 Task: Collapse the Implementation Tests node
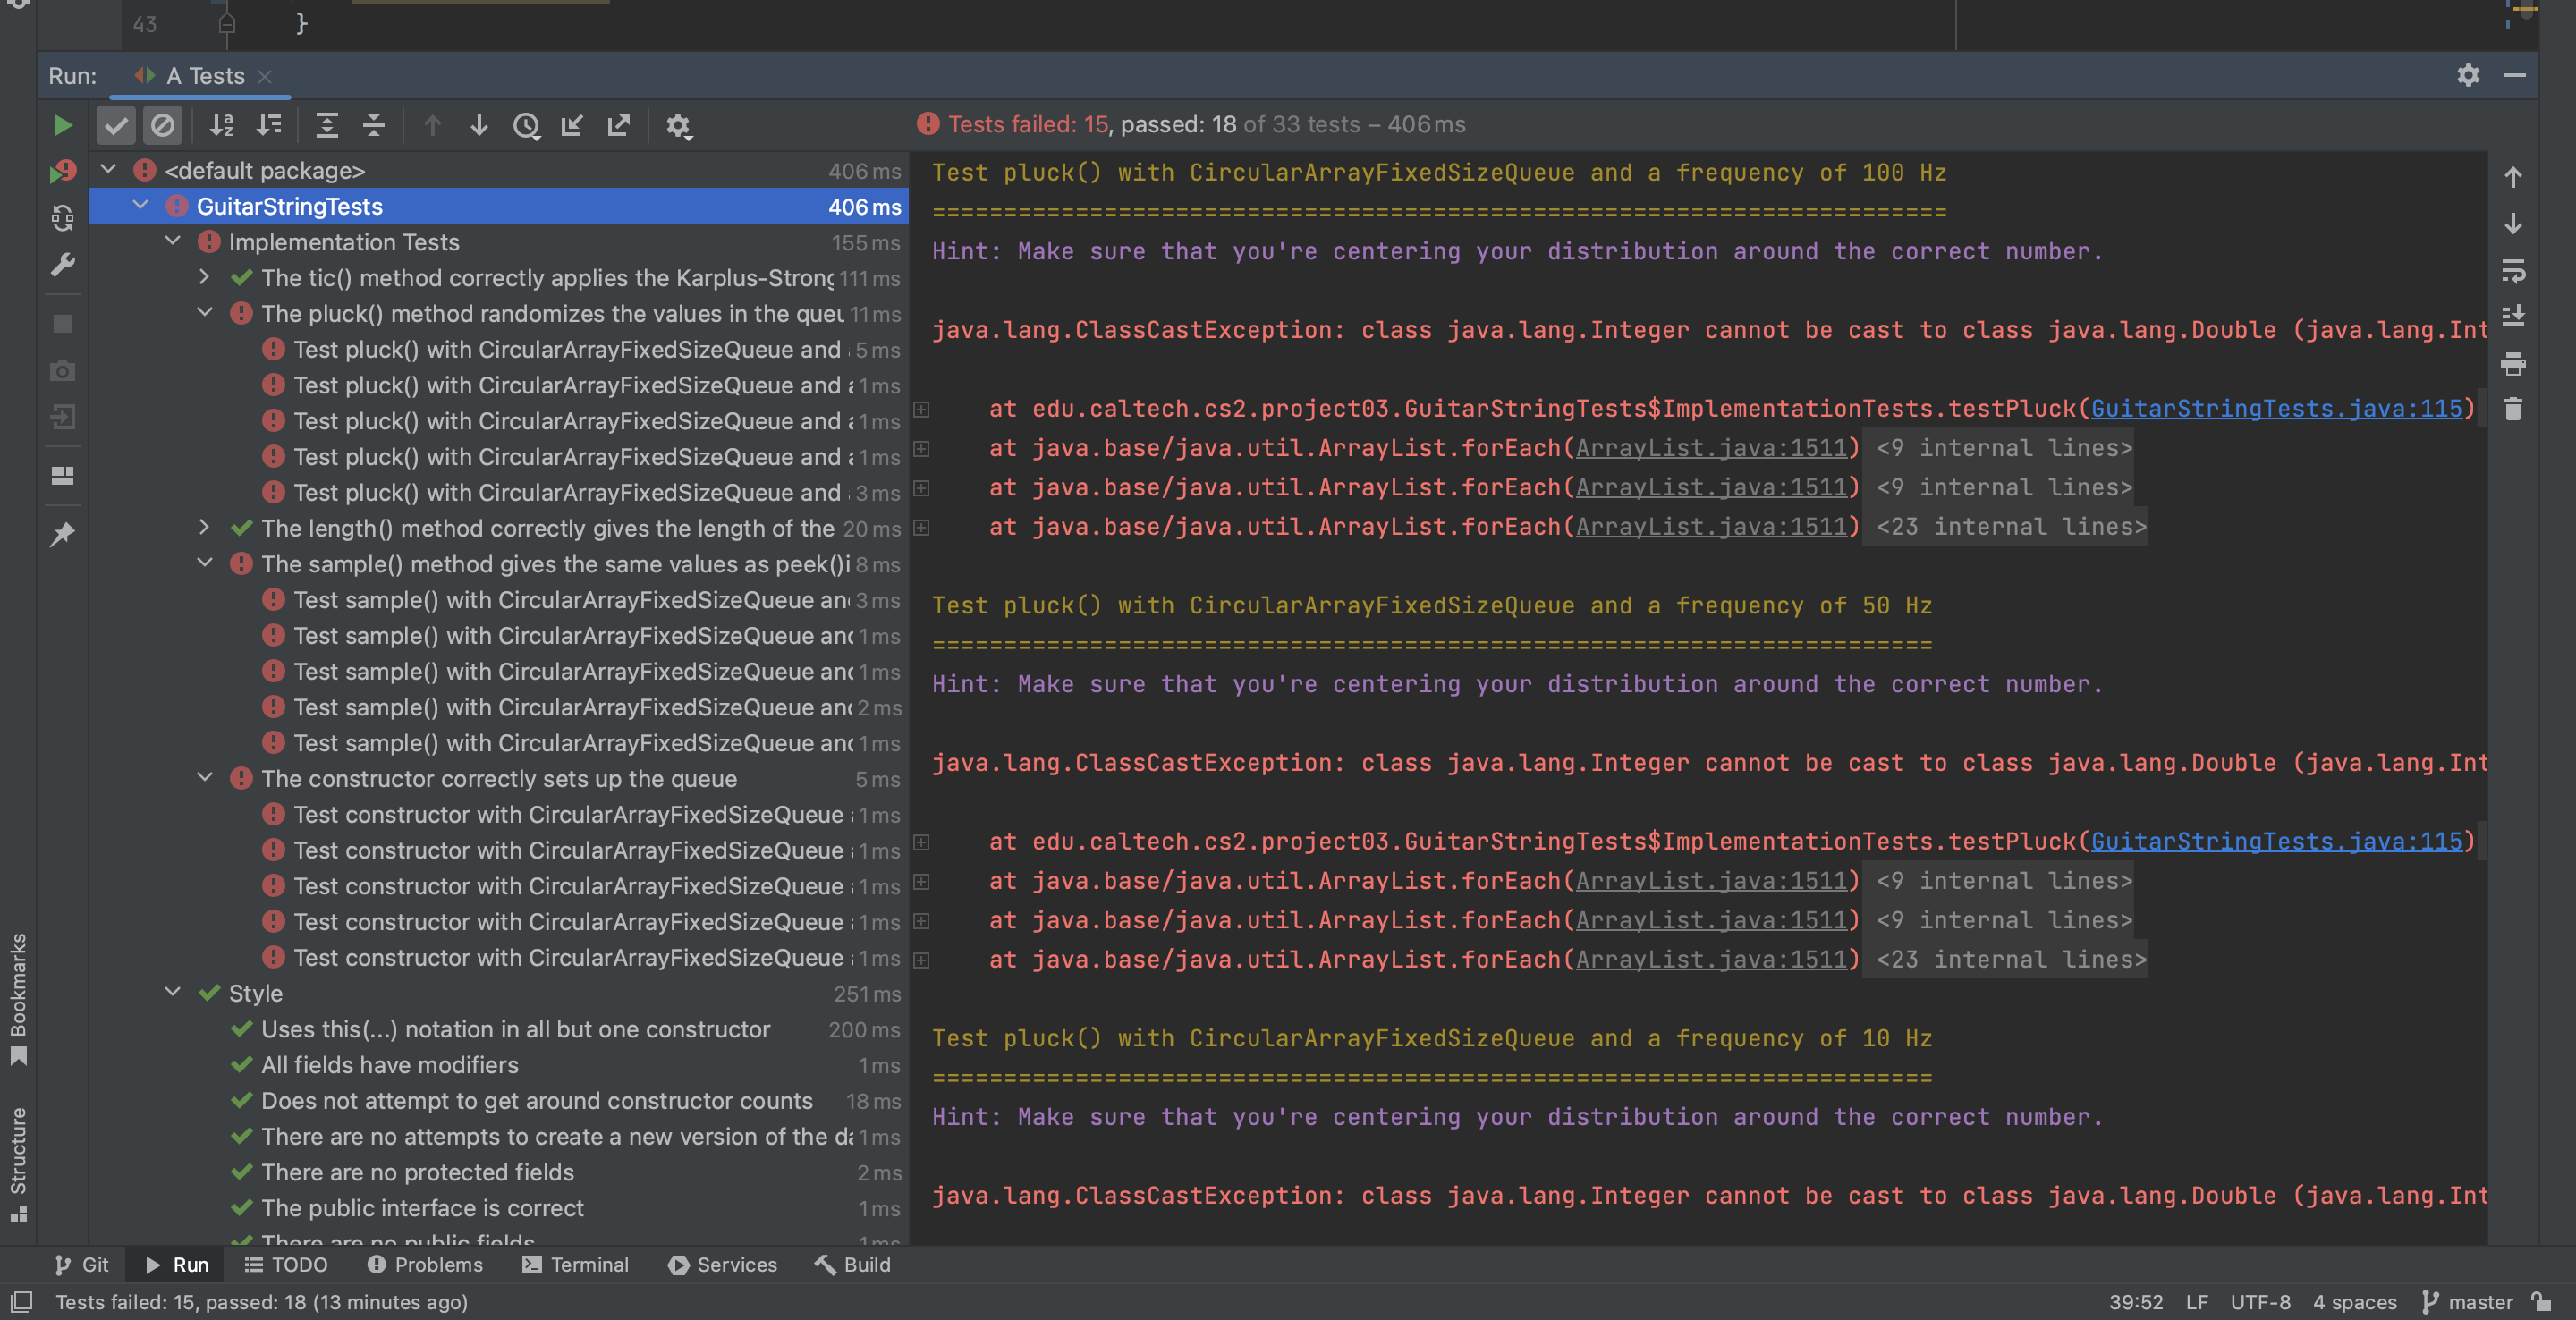173,241
